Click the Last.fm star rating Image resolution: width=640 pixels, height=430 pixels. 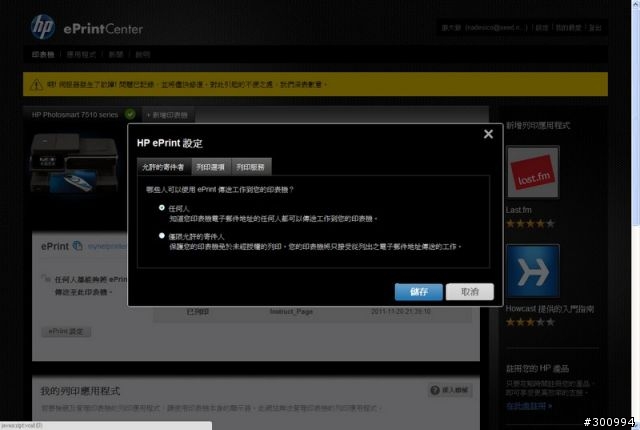(x=530, y=224)
